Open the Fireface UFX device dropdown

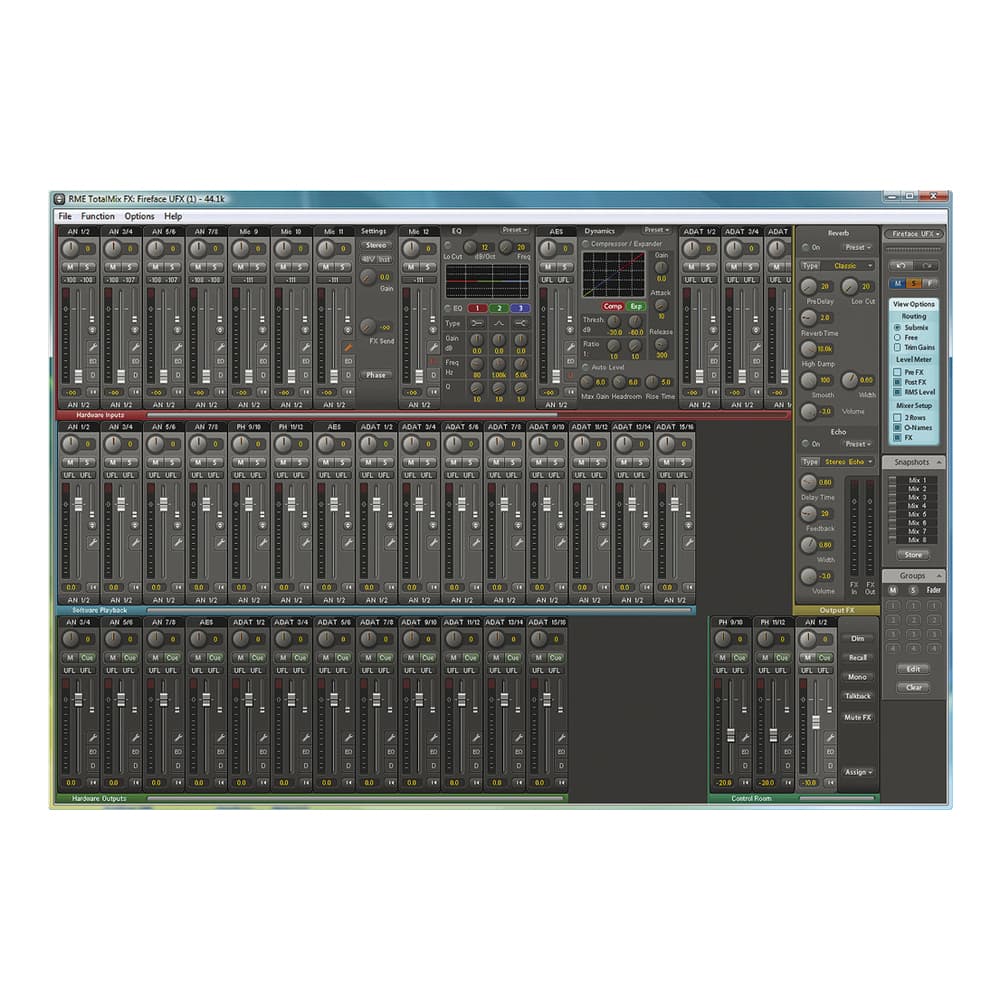coord(914,233)
